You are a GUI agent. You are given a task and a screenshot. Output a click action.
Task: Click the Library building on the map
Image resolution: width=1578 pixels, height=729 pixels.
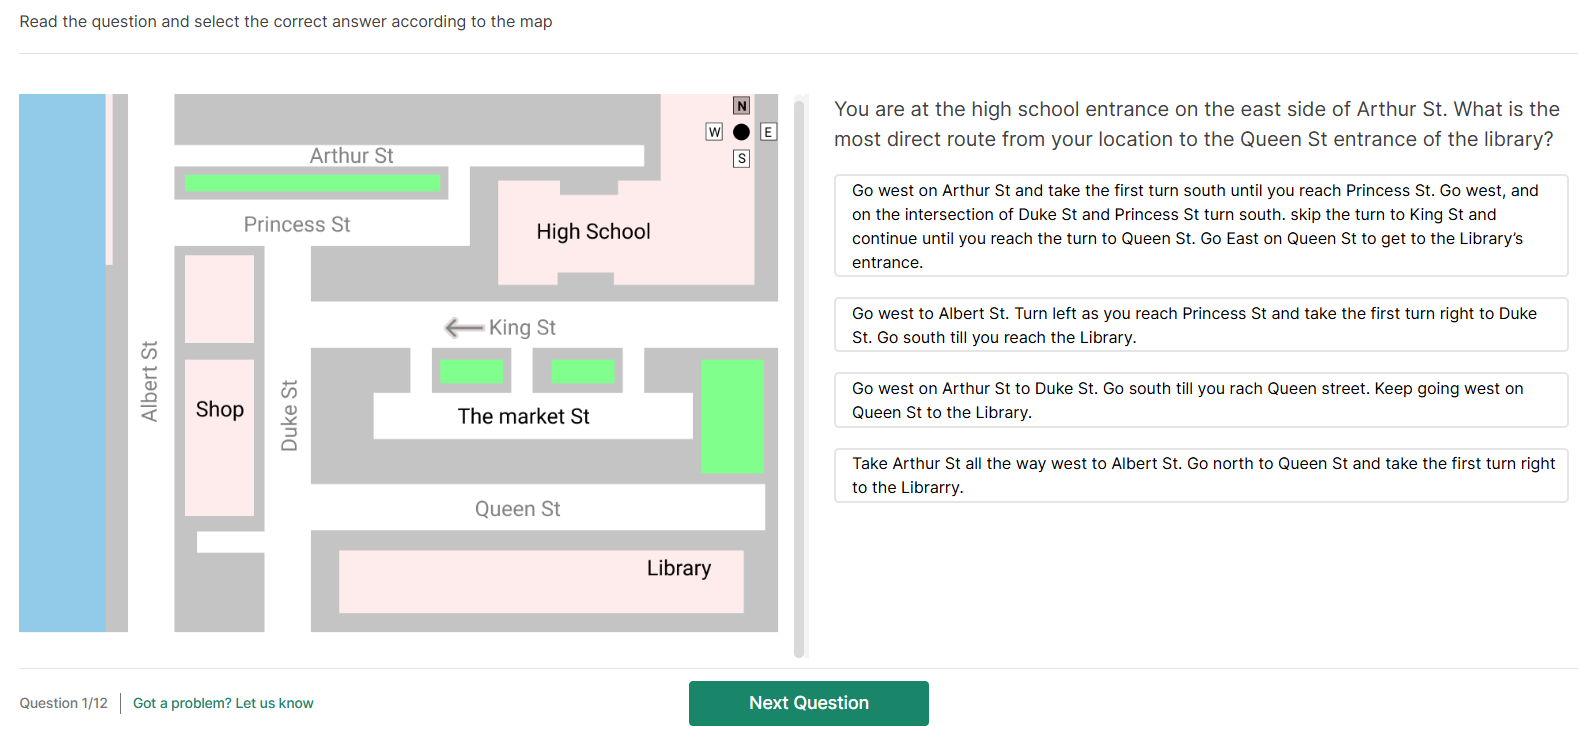[540, 582]
